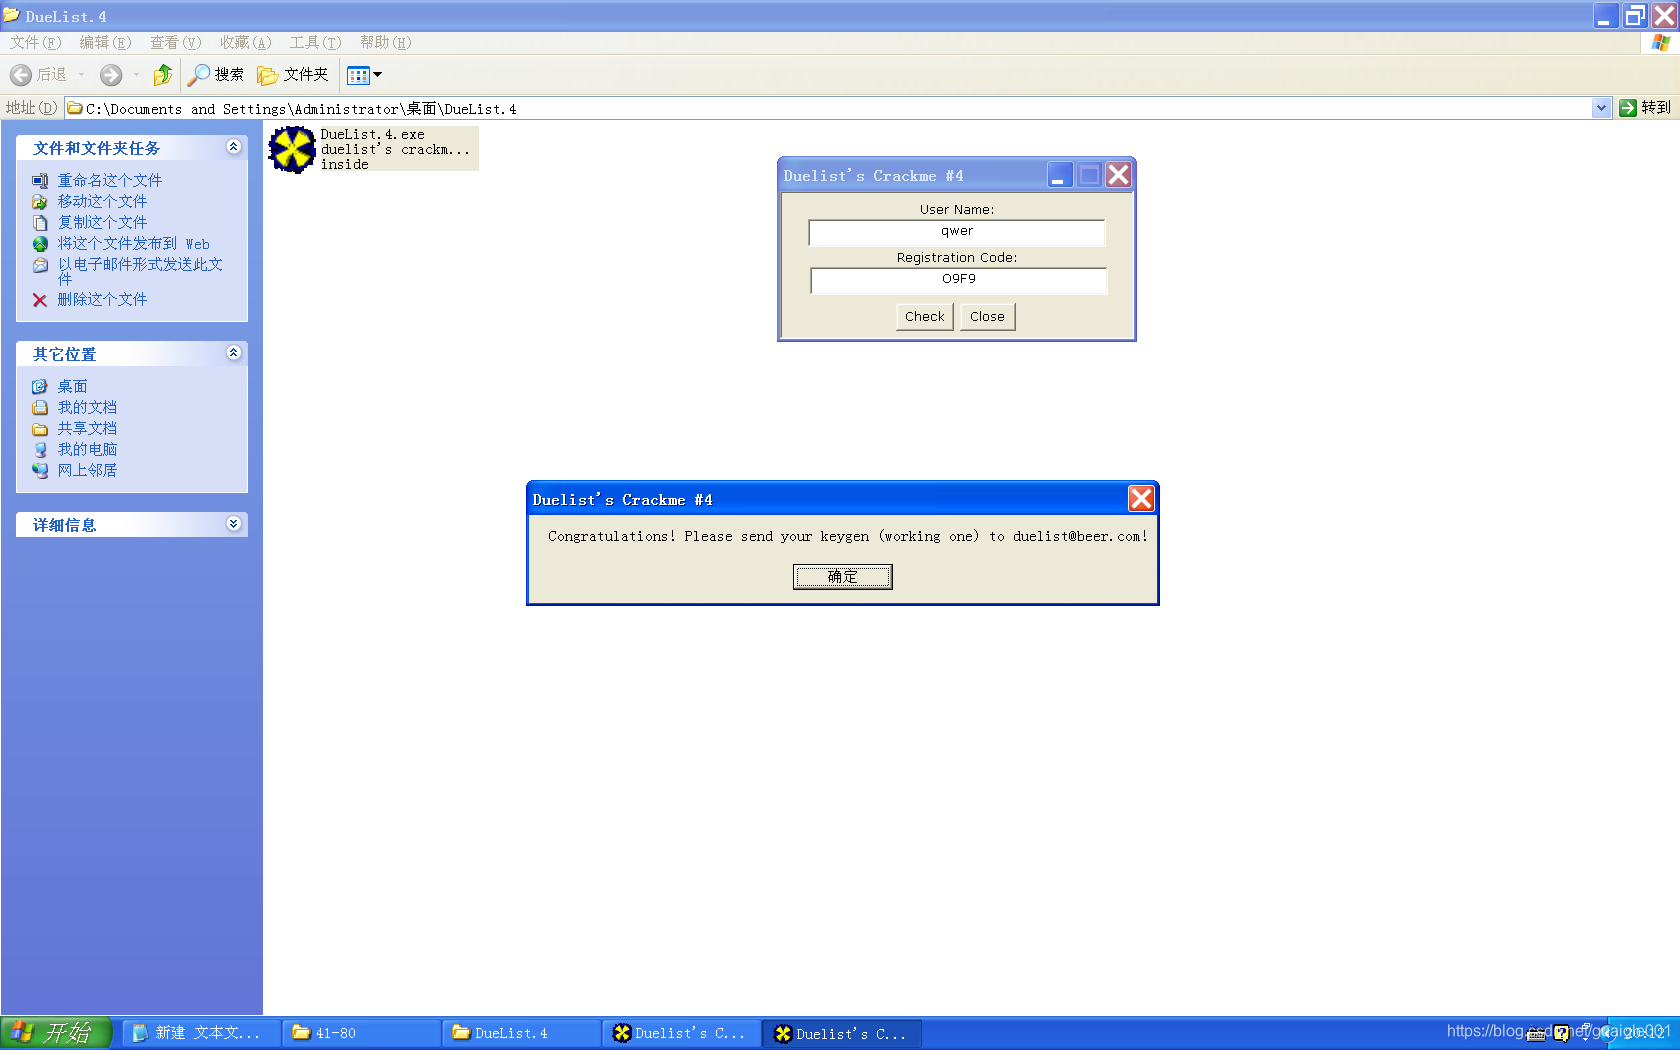Viewport: 1680px width, 1050px height.
Task: Switch to DueList.4 folder taskbar item
Action: point(522,1033)
